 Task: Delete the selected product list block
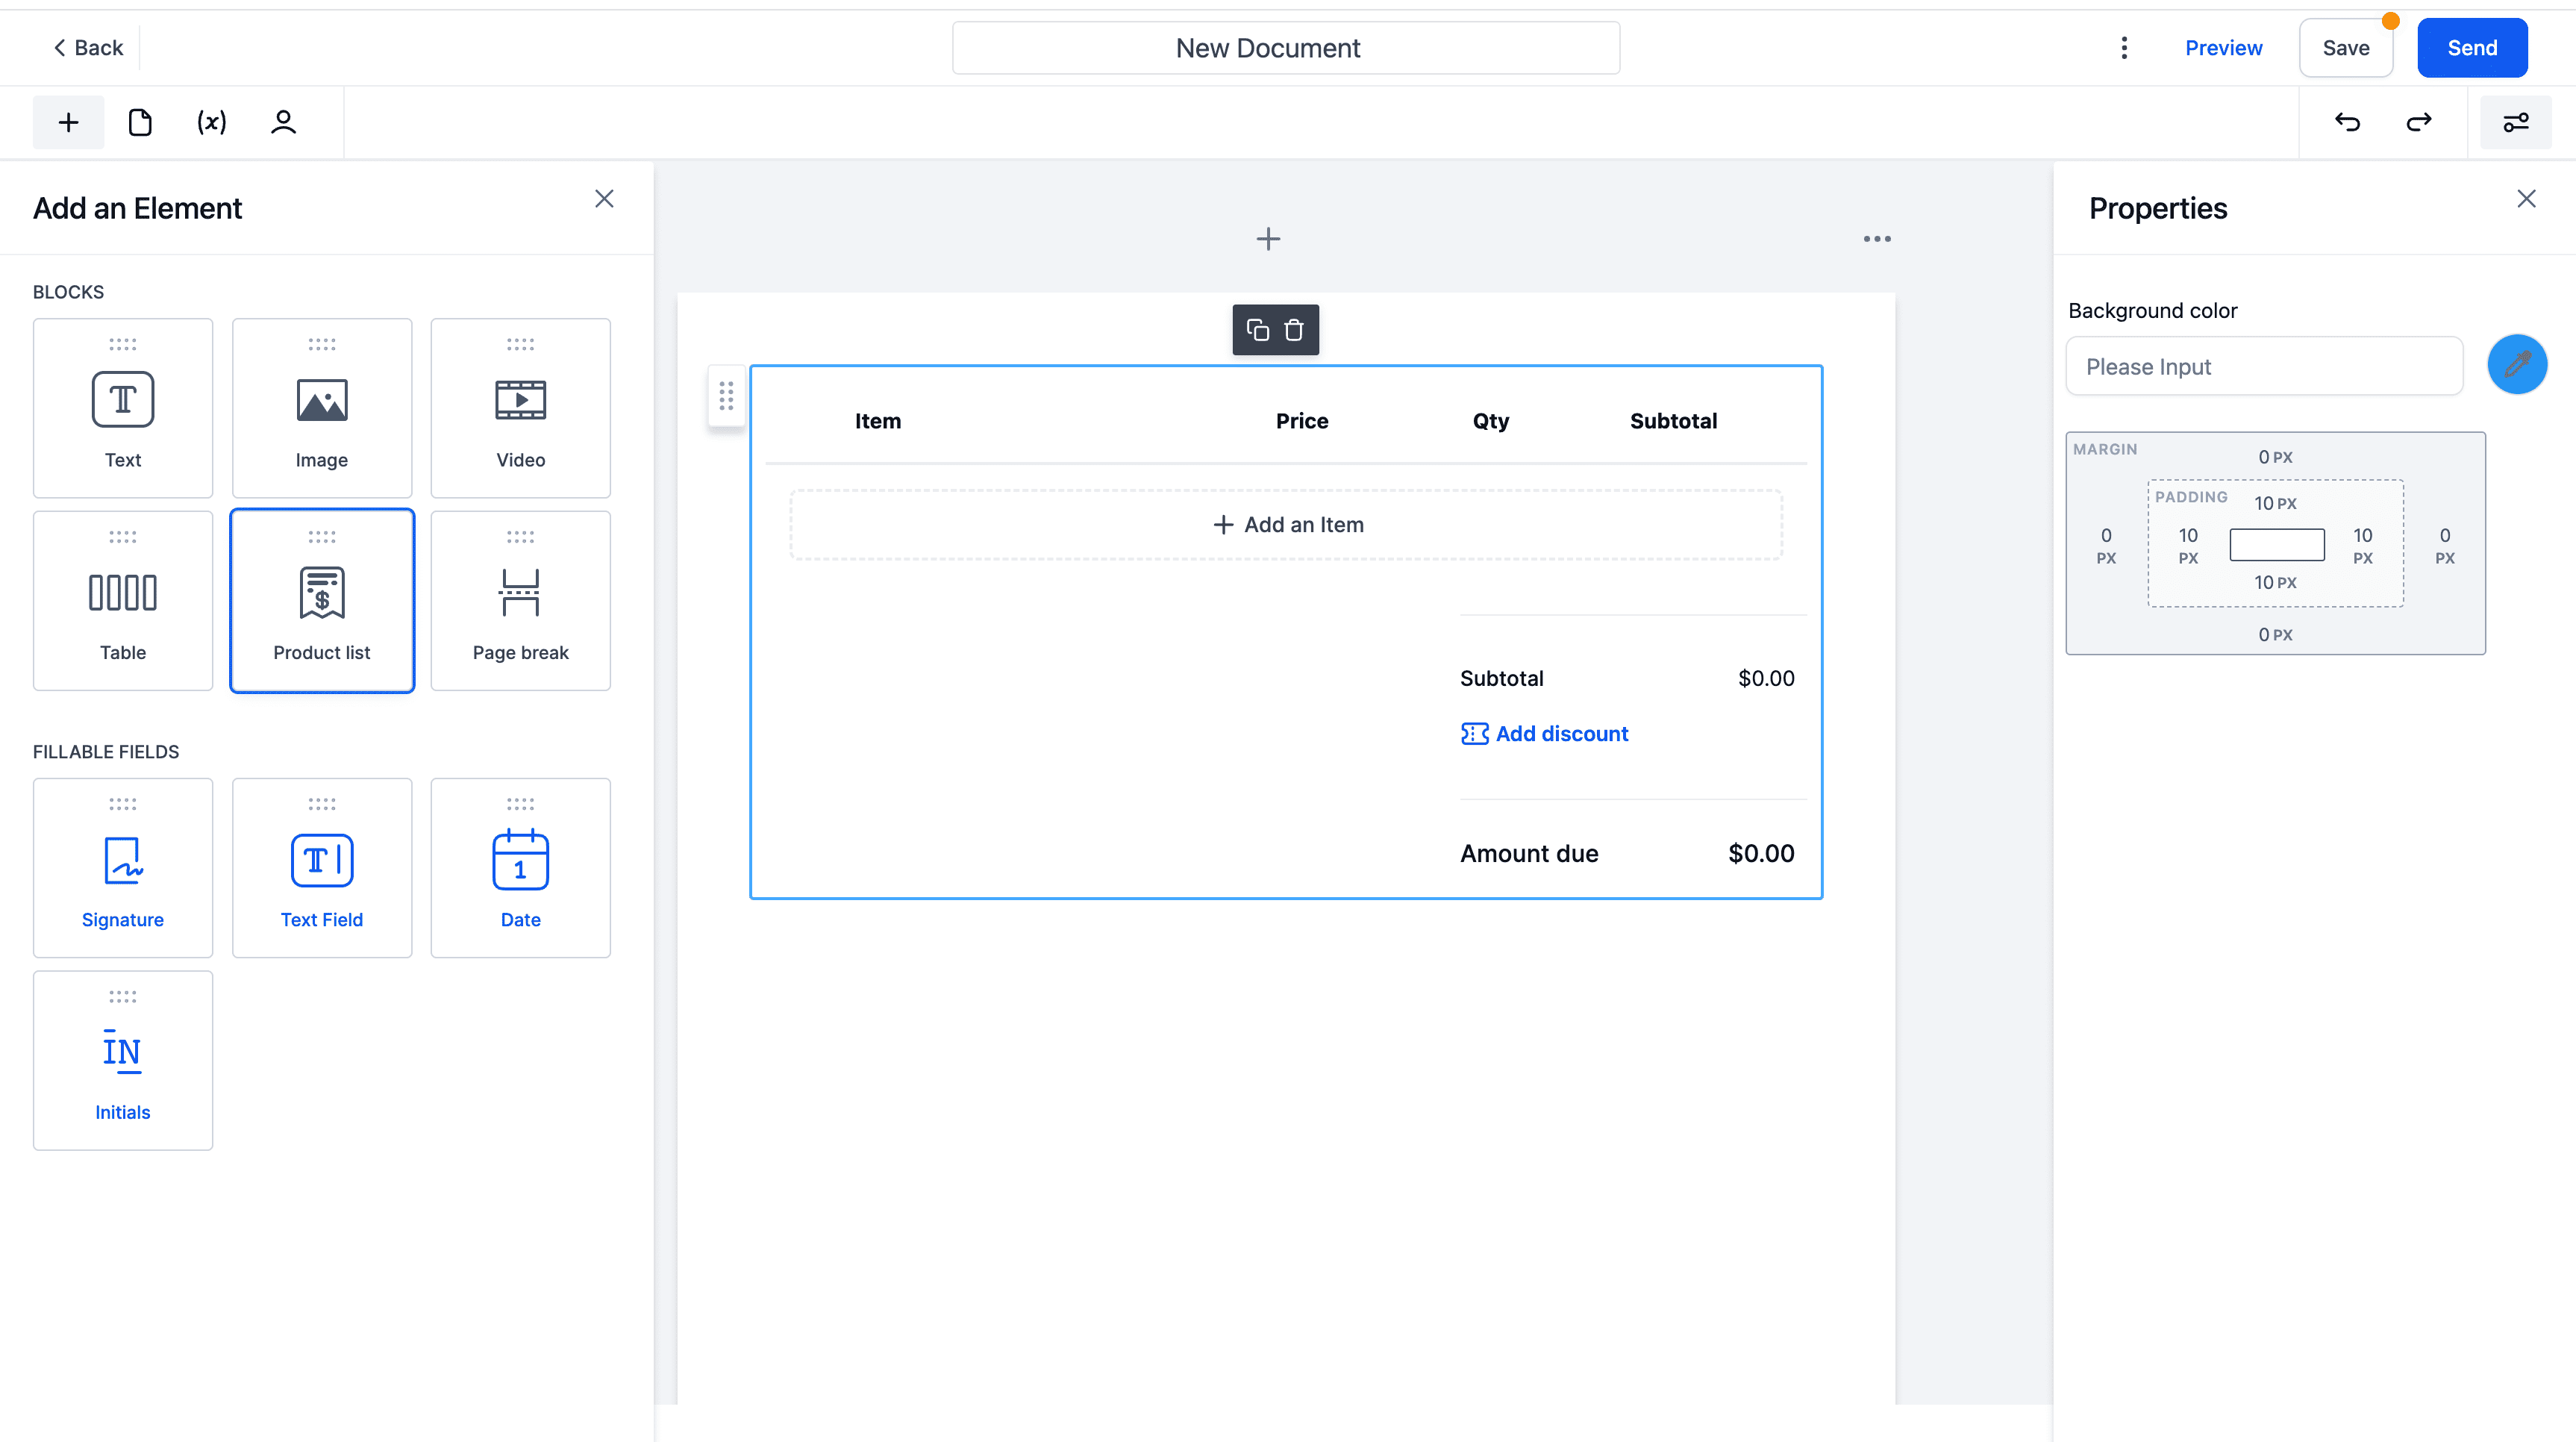(1294, 330)
